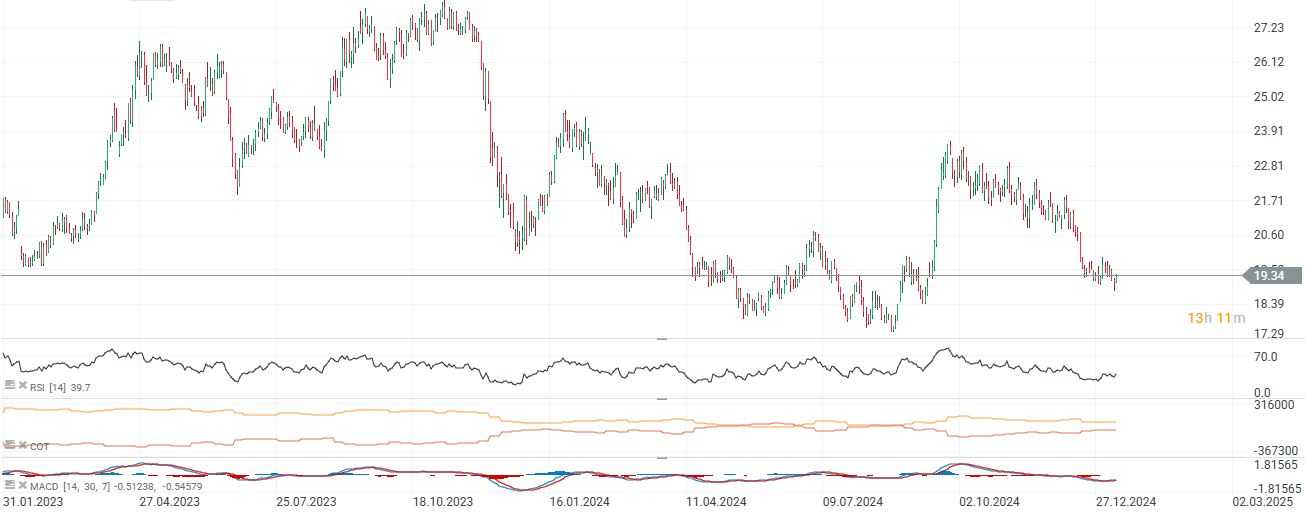
Task: Click the RSI 0.0 level label
Action: 1263,392
